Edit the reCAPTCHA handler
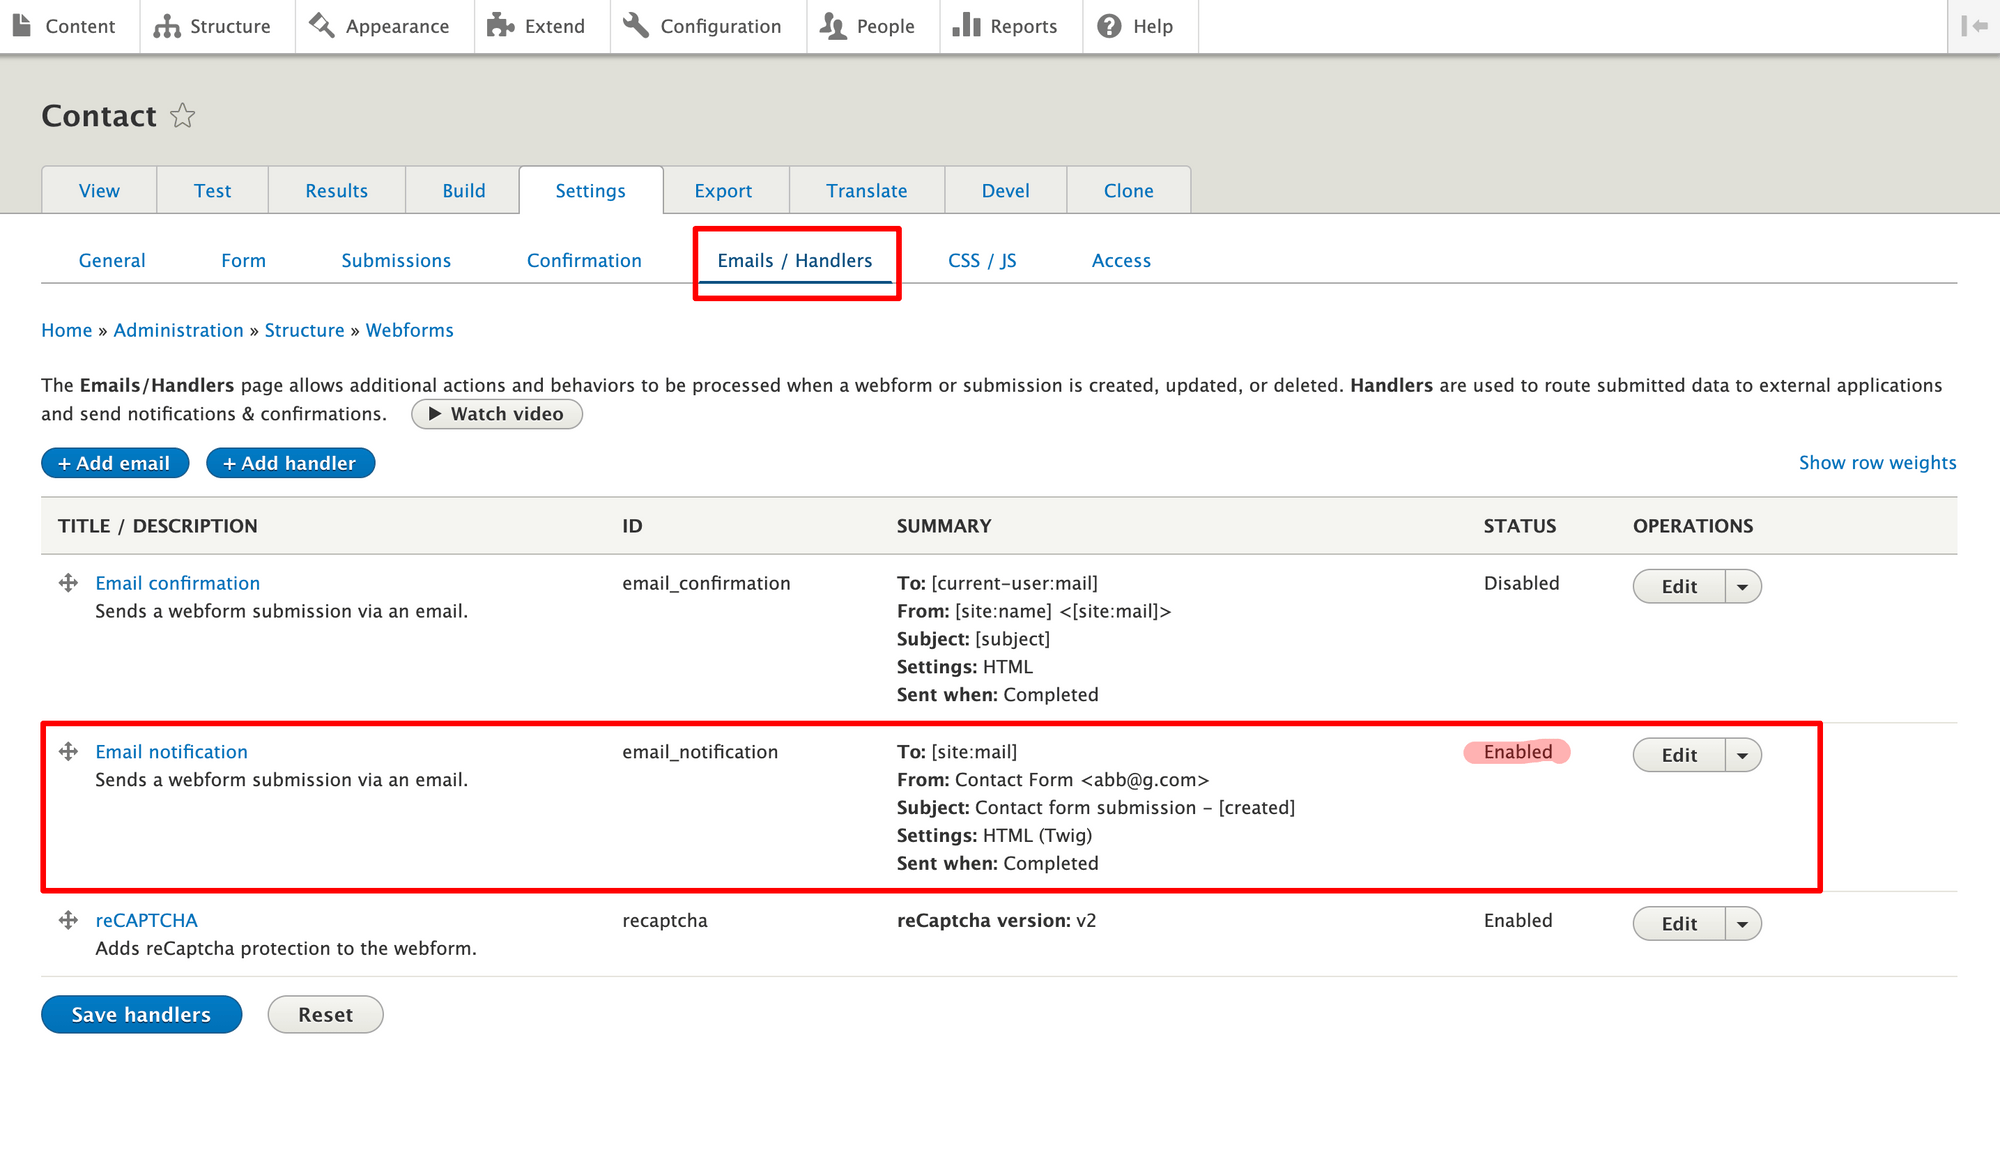Viewport: 2000px width, 1164px height. 1679,924
